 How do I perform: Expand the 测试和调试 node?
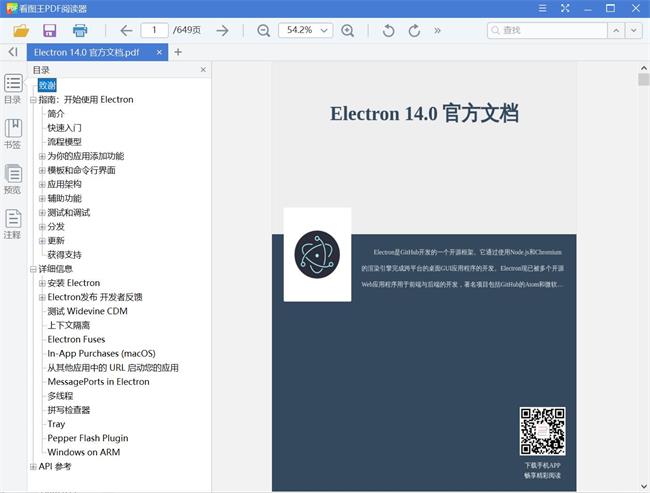coord(42,213)
